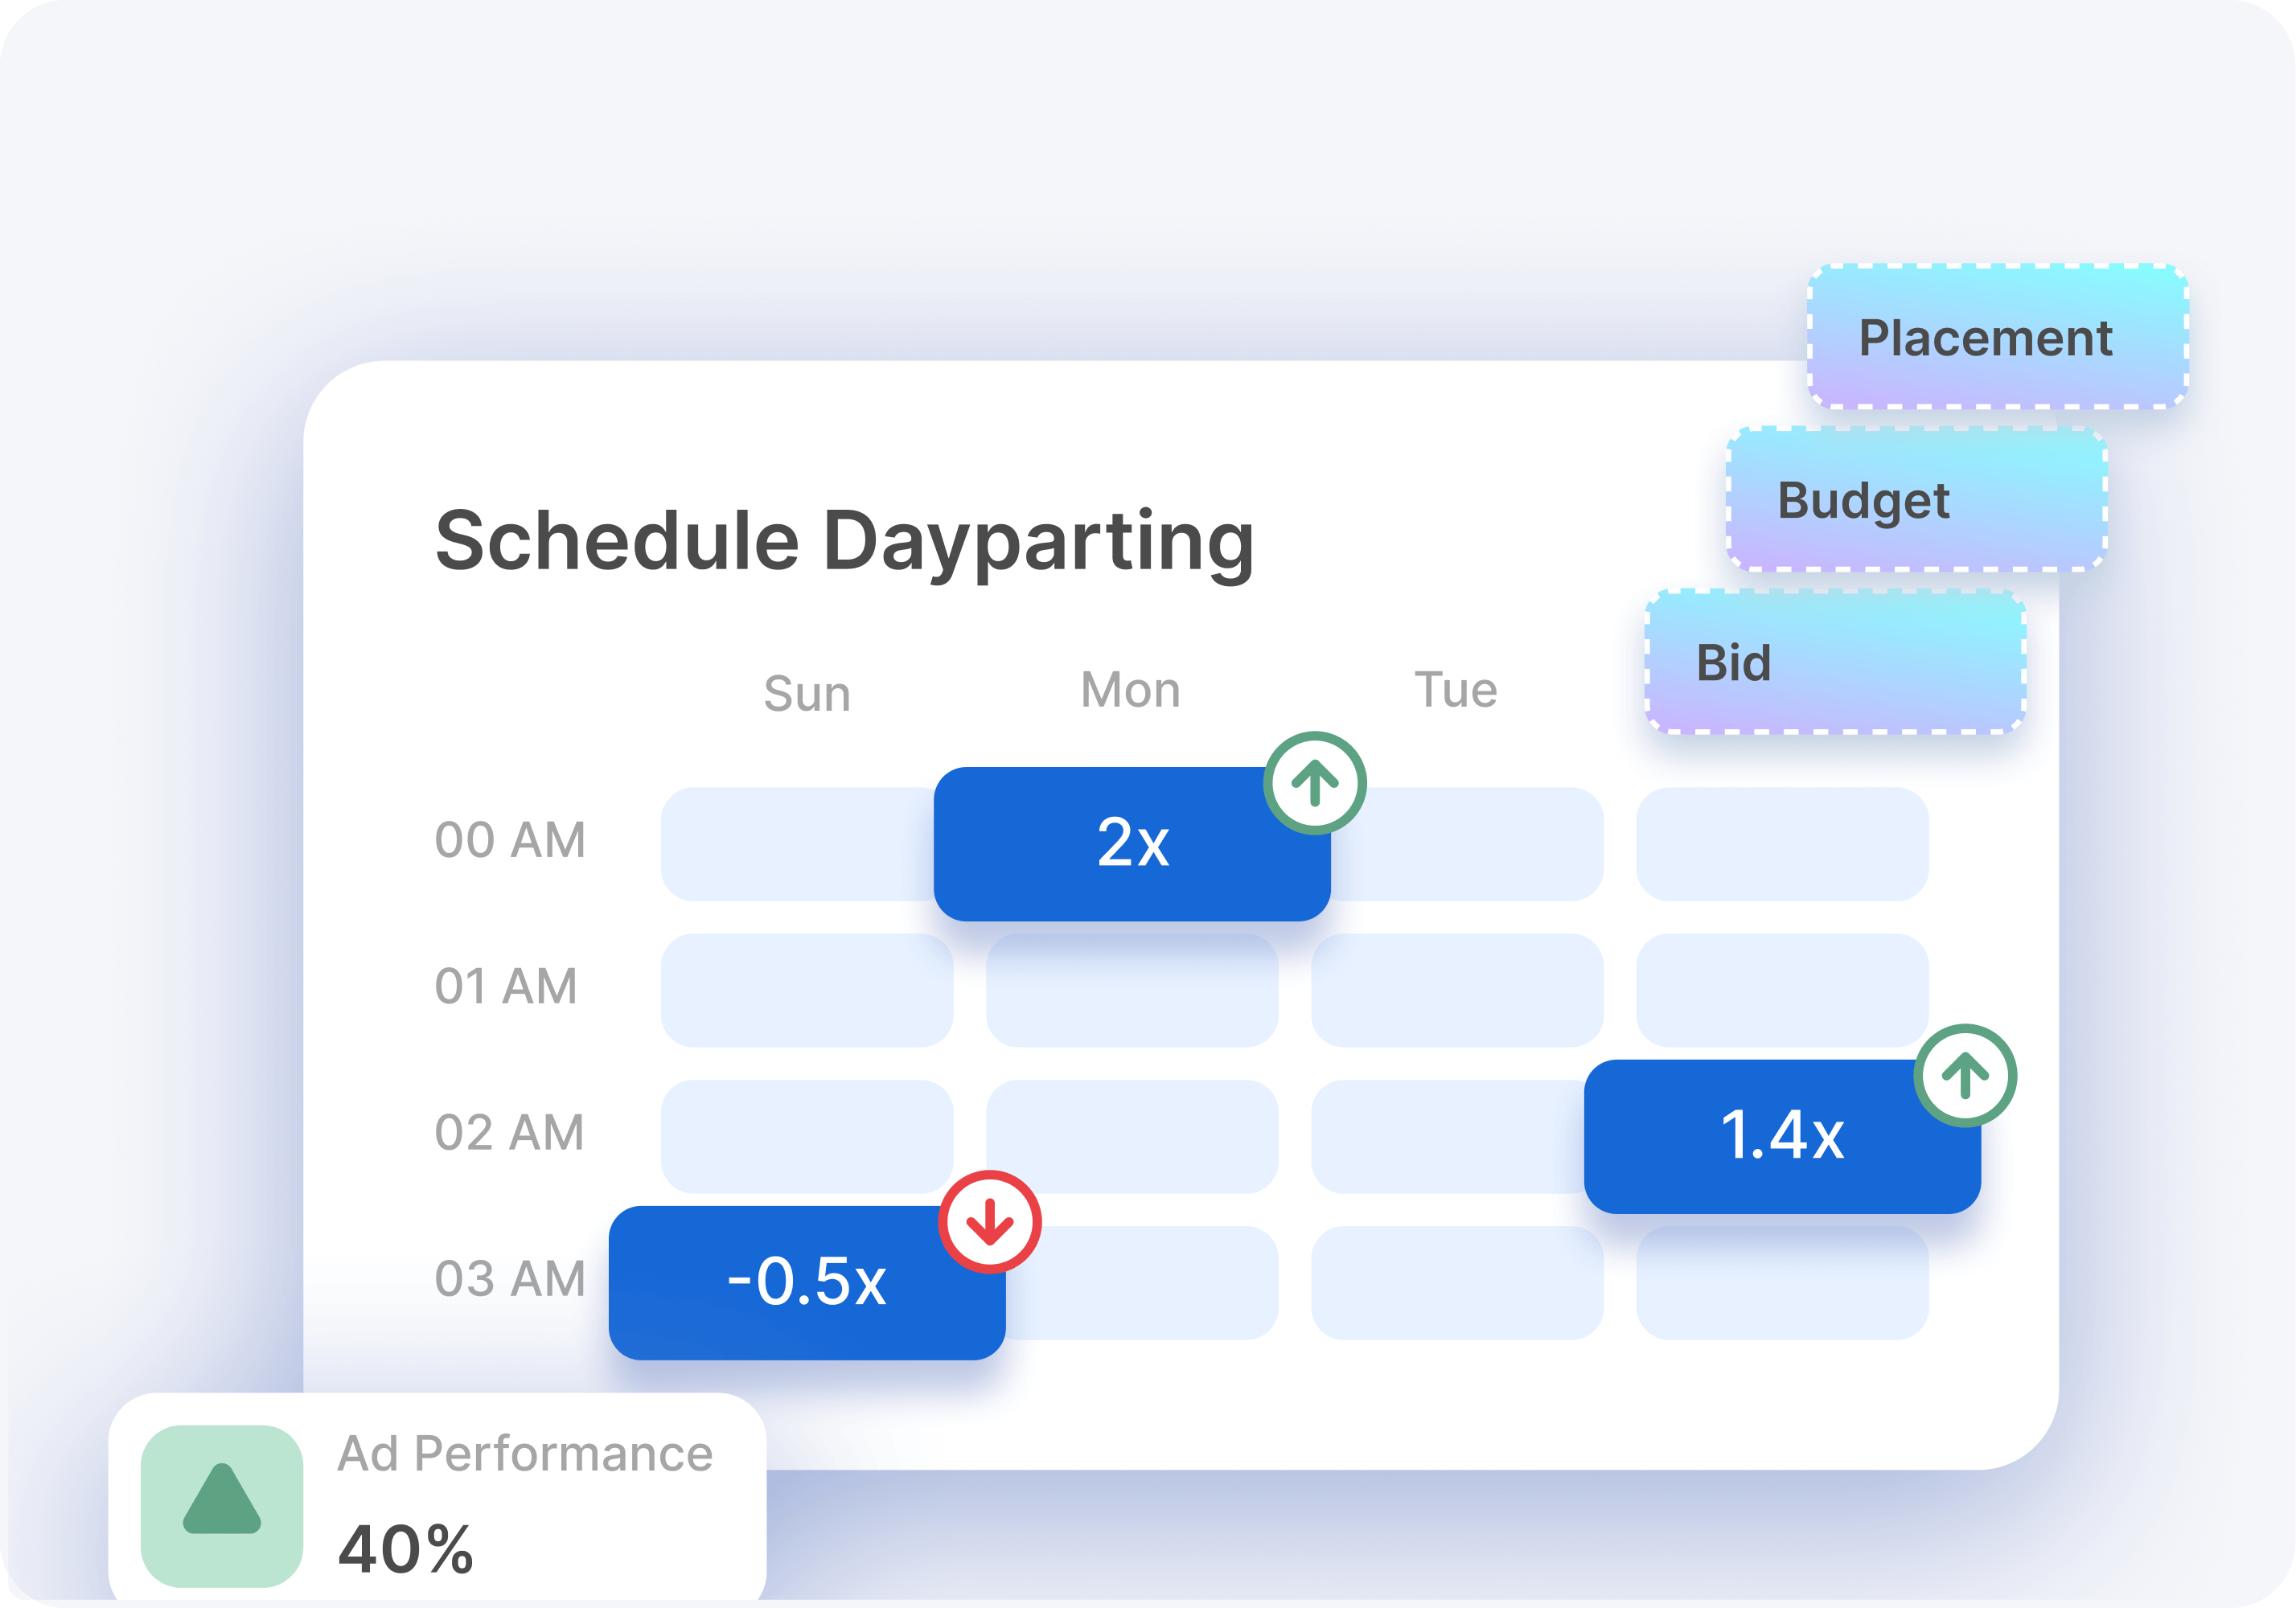Viewport: 2296px width, 1608px height.
Task: Toggle the Sunday 01 AM time slot
Action: pyautogui.click(x=806, y=990)
